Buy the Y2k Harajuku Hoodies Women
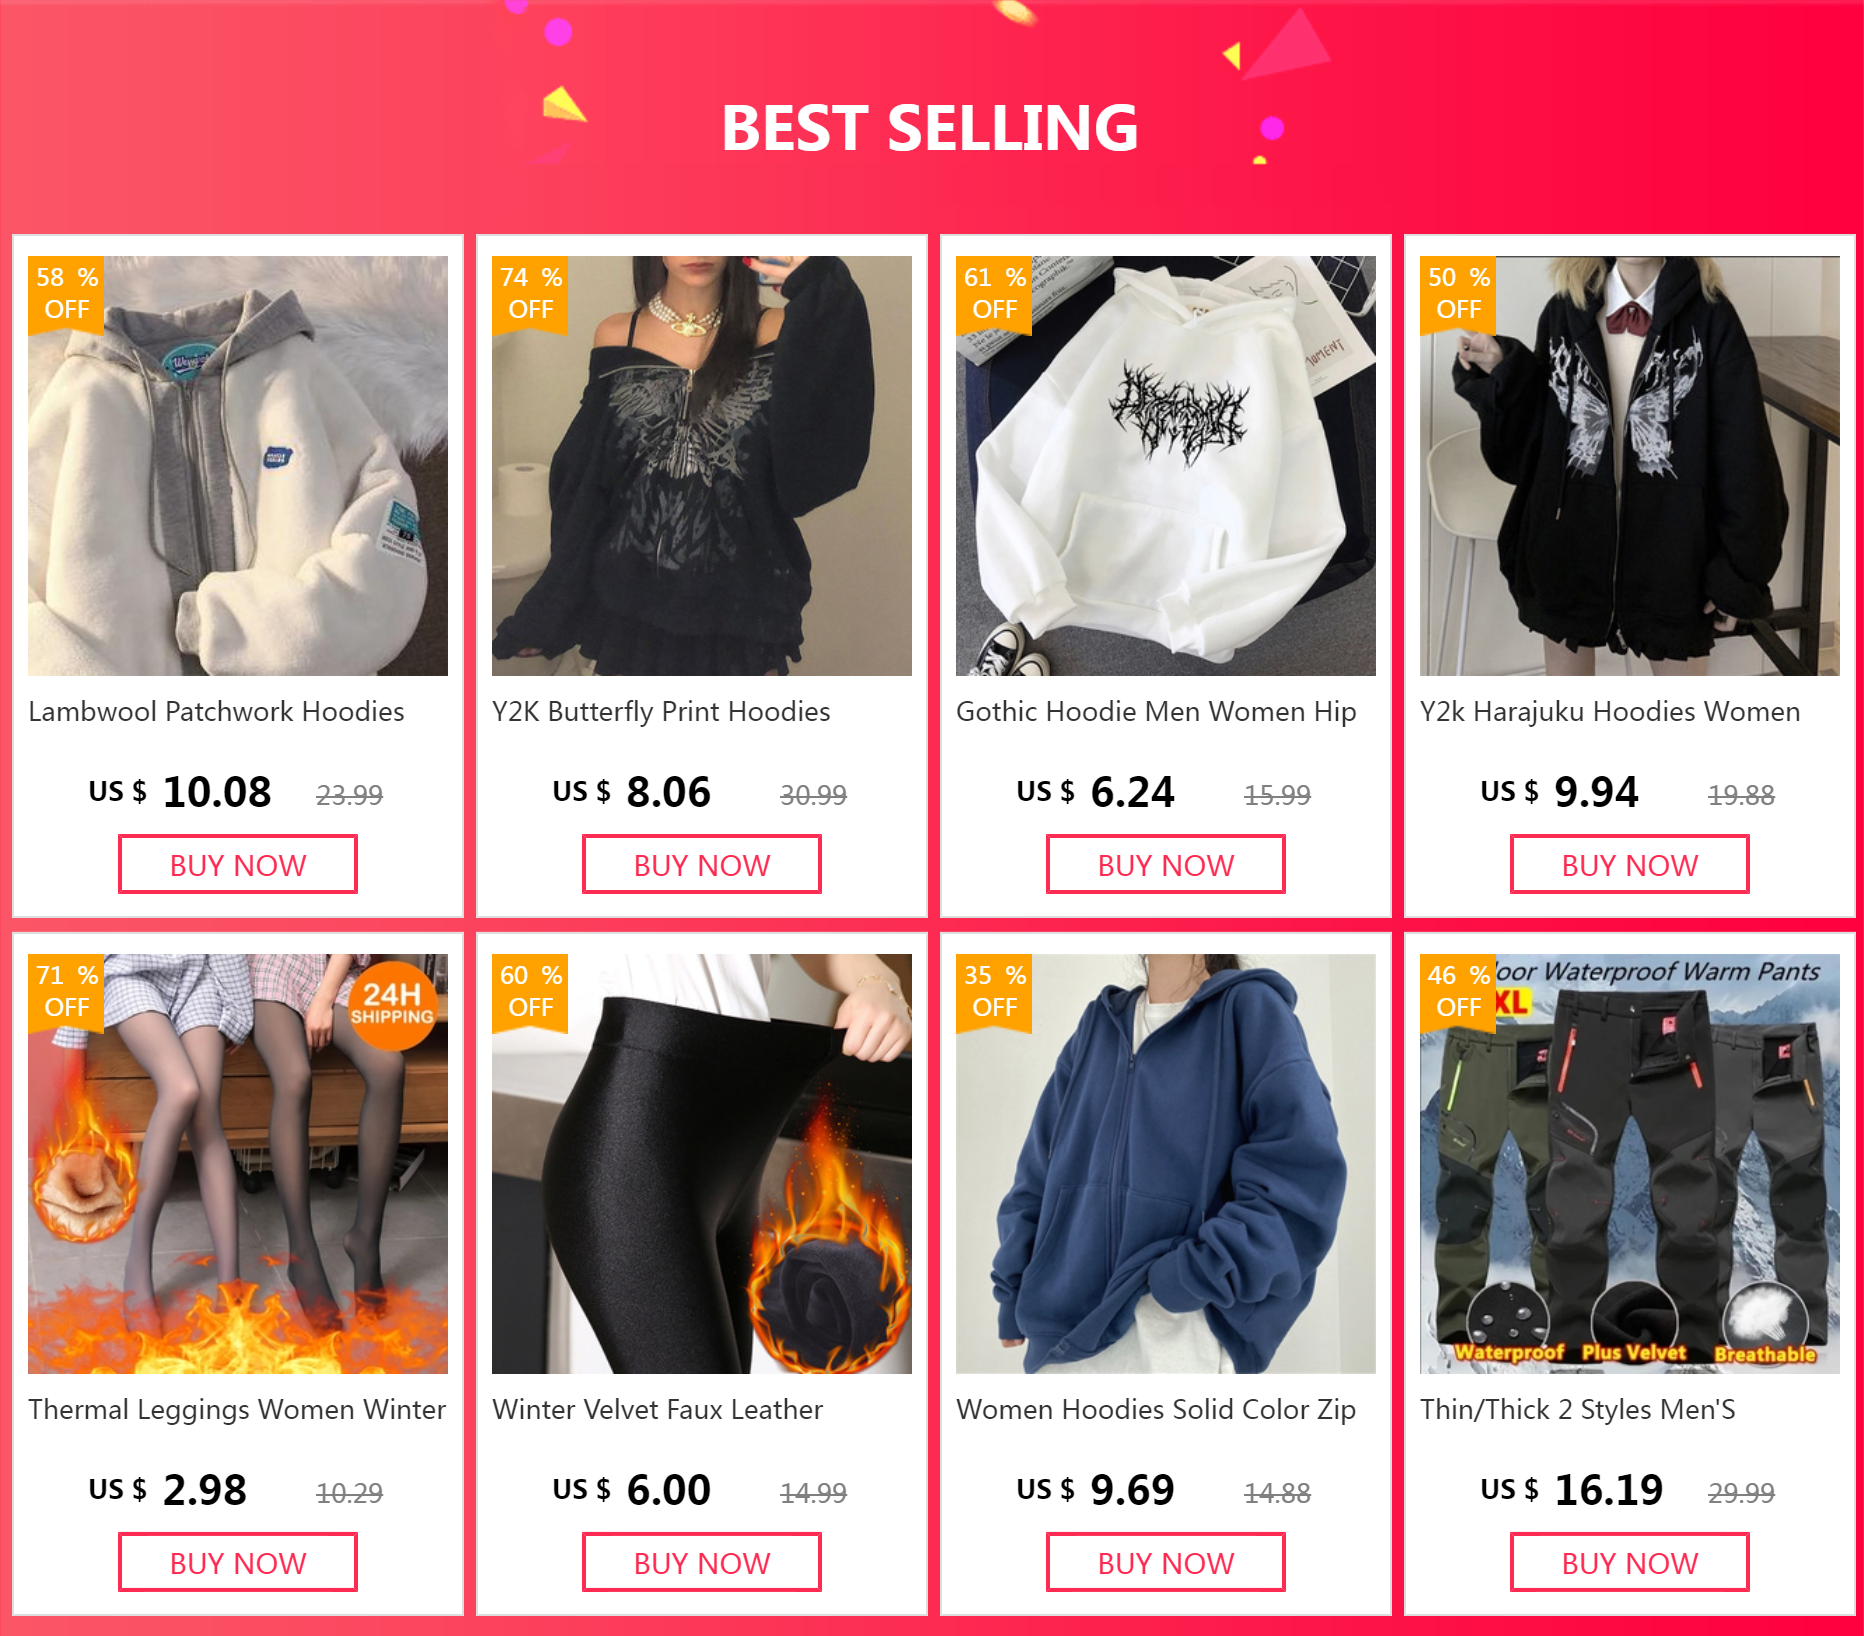This screenshot has height=1636, width=1864. [1630, 865]
